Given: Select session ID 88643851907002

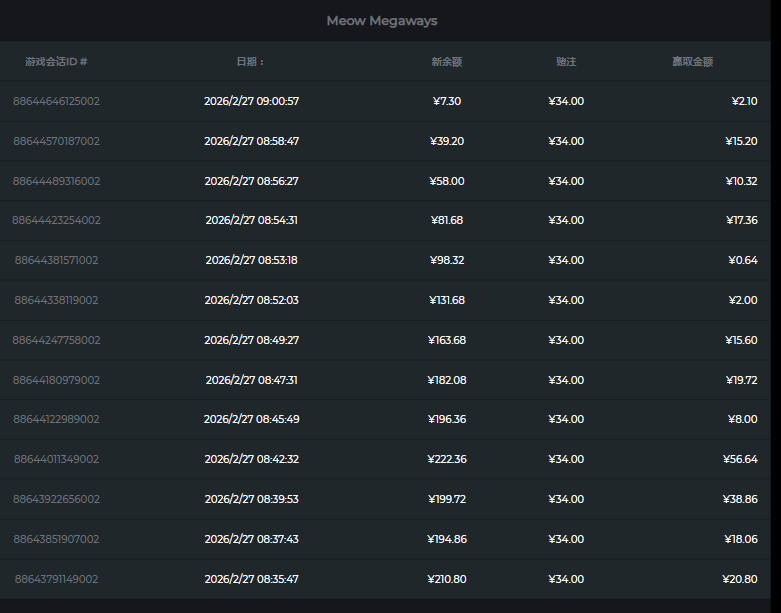Looking at the screenshot, I should (x=56, y=539).
